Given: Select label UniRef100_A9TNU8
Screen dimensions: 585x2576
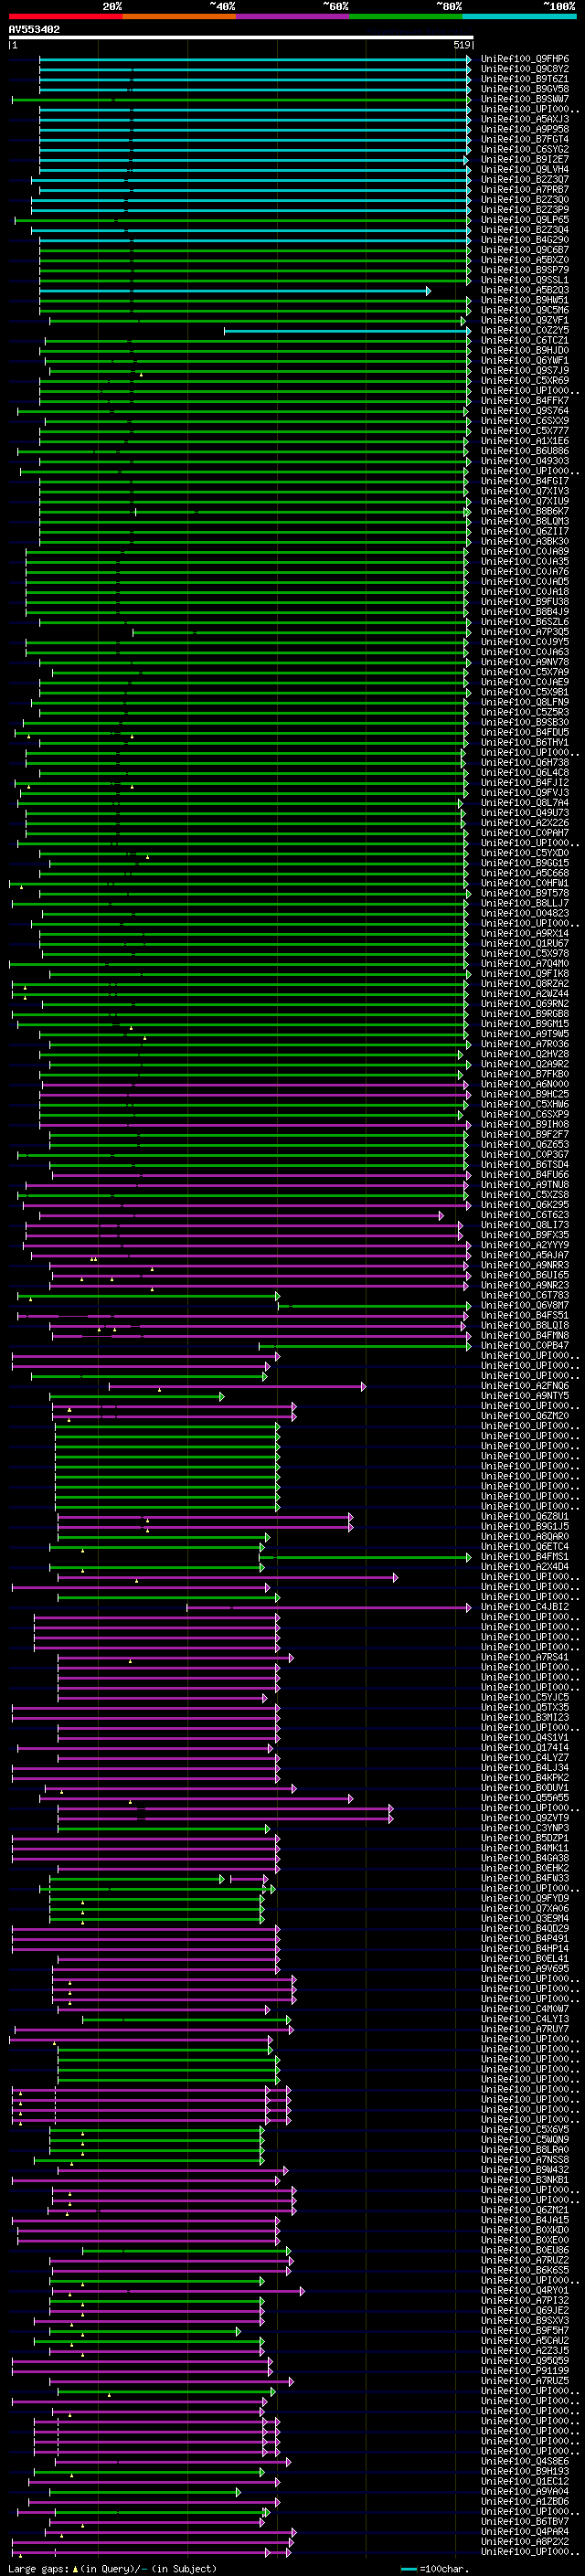Looking at the screenshot, I should click(524, 1185).
